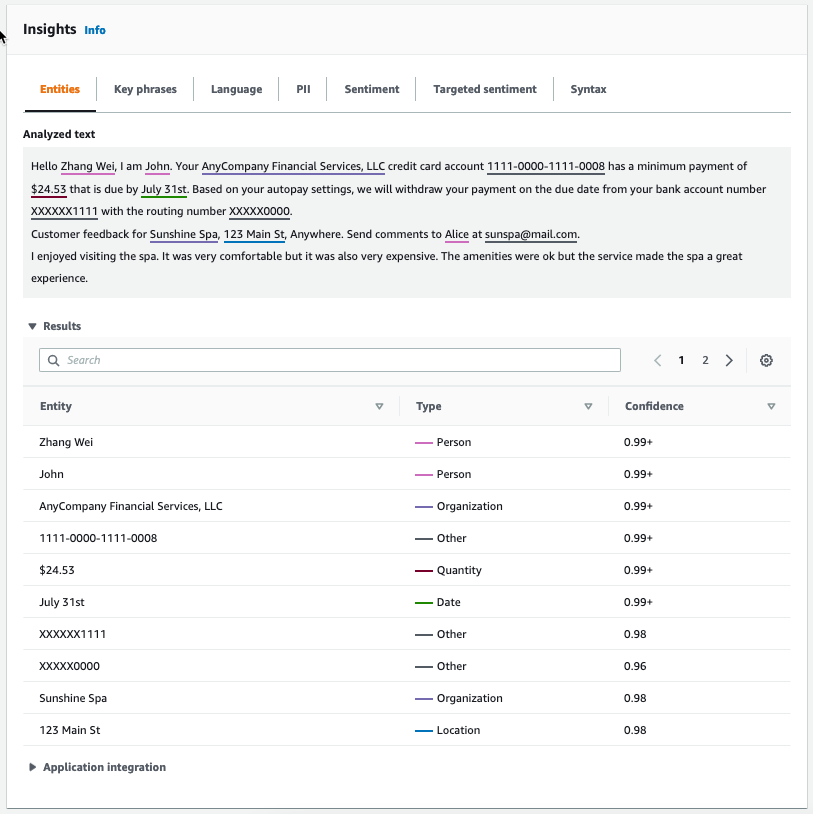Click underlined entity Sunshine Spa in text
This screenshot has width=813, height=814.
183,235
